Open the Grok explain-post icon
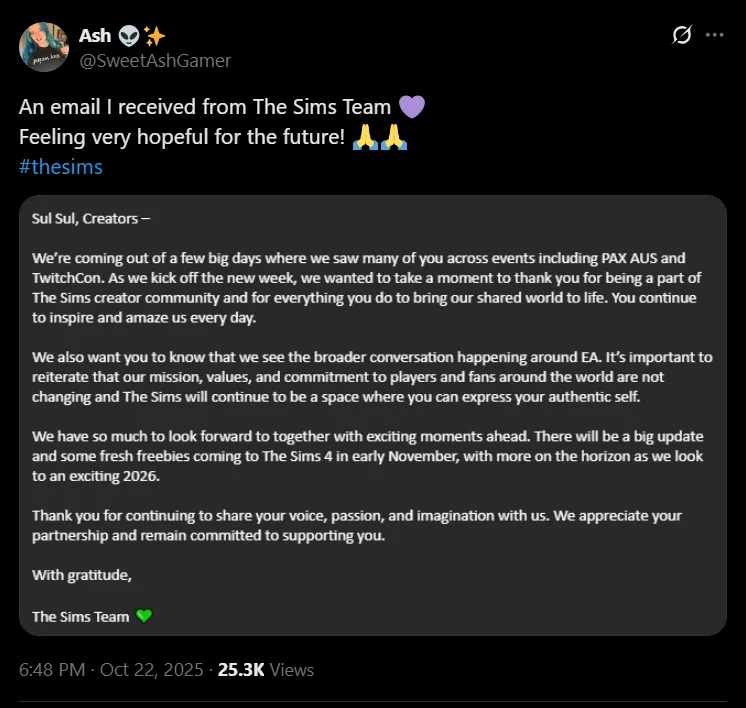The height and width of the screenshot is (708, 746). pyautogui.click(x=681, y=35)
